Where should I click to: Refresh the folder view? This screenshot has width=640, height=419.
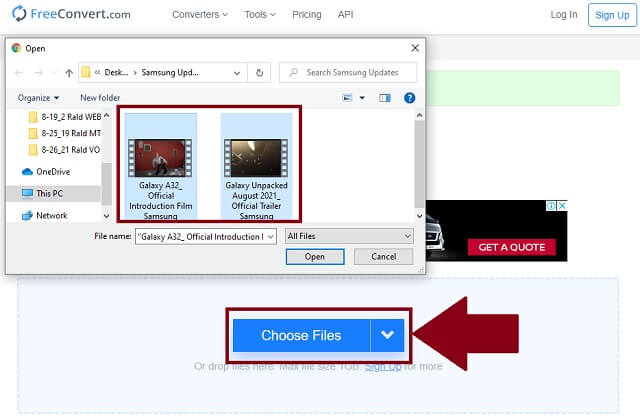point(259,73)
